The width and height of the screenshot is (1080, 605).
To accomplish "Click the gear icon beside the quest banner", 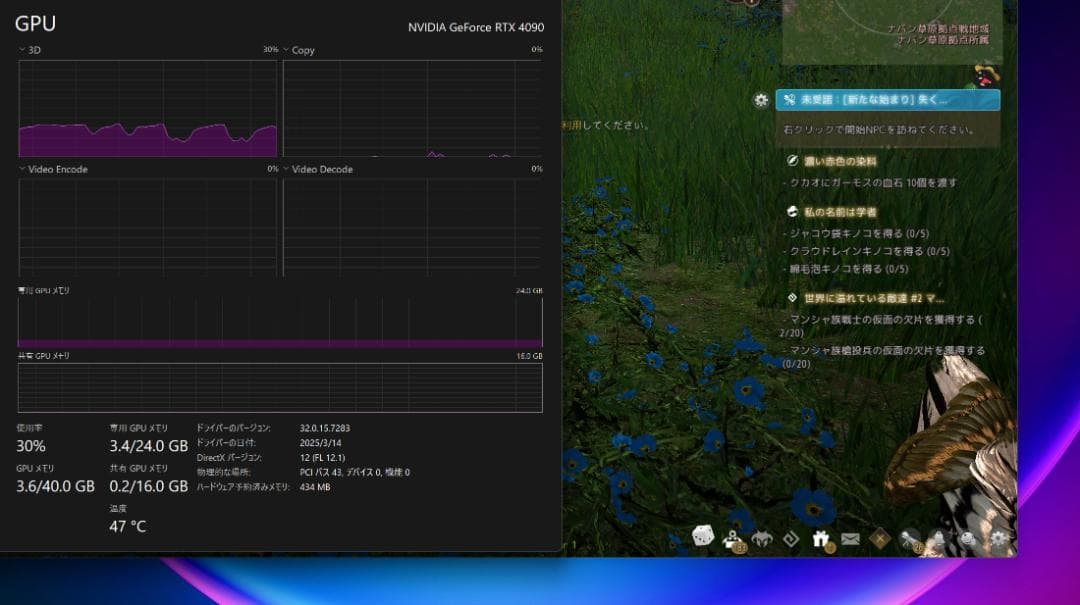I will point(761,100).
